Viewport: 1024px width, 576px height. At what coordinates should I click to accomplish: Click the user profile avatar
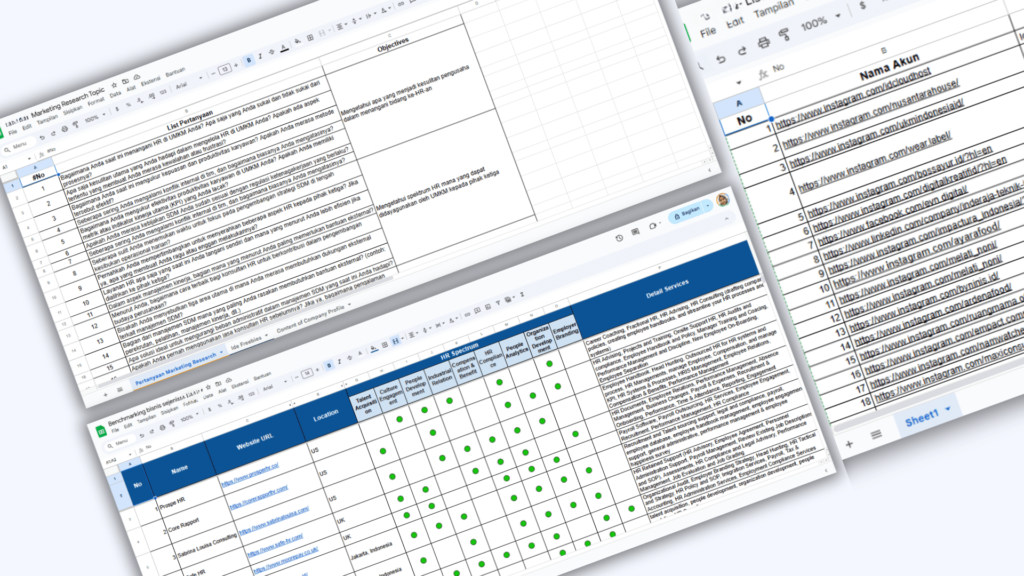(x=723, y=200)
